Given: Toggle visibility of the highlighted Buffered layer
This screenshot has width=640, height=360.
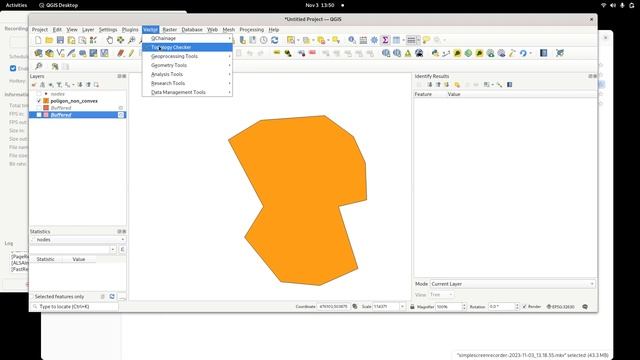Looking at the screenshot, I should [39, 115].
